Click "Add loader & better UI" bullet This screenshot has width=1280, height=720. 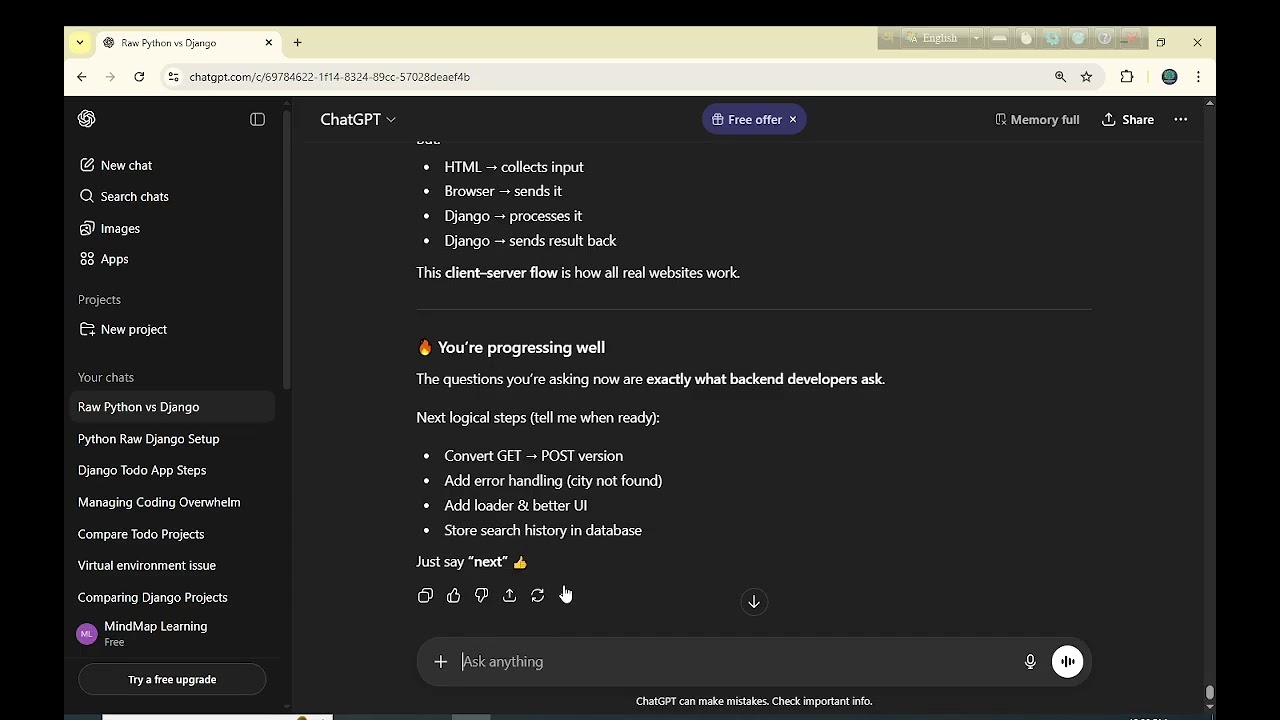click(x=515, y=506)
